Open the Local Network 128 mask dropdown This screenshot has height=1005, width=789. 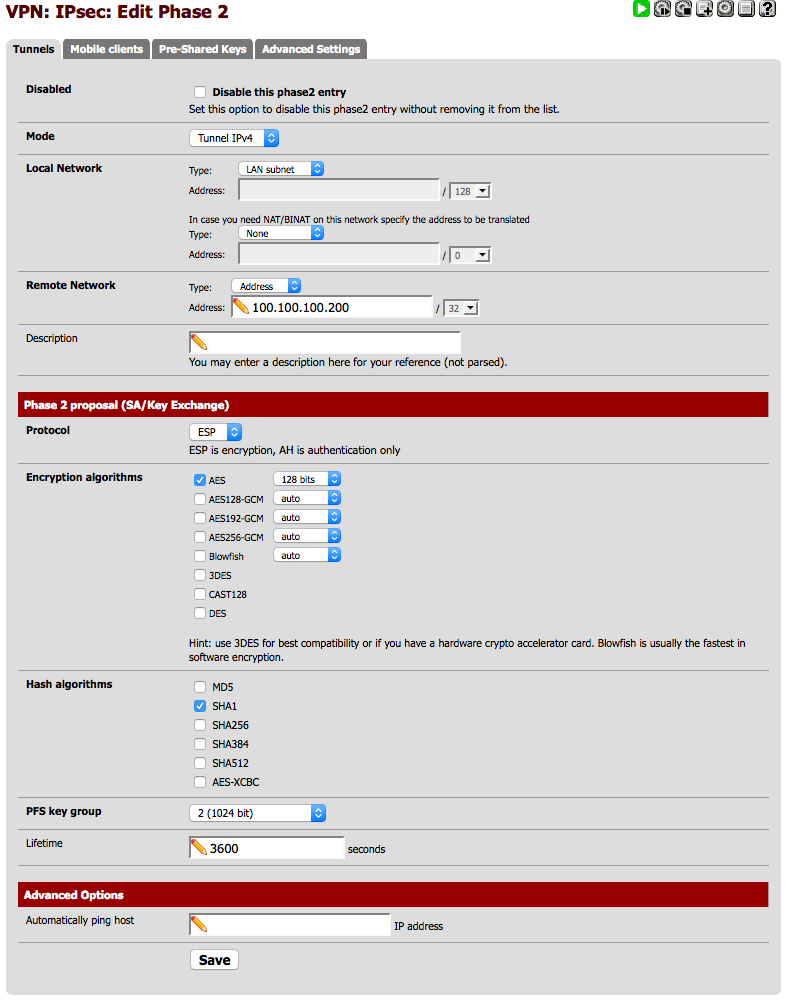tap(470, 191)
